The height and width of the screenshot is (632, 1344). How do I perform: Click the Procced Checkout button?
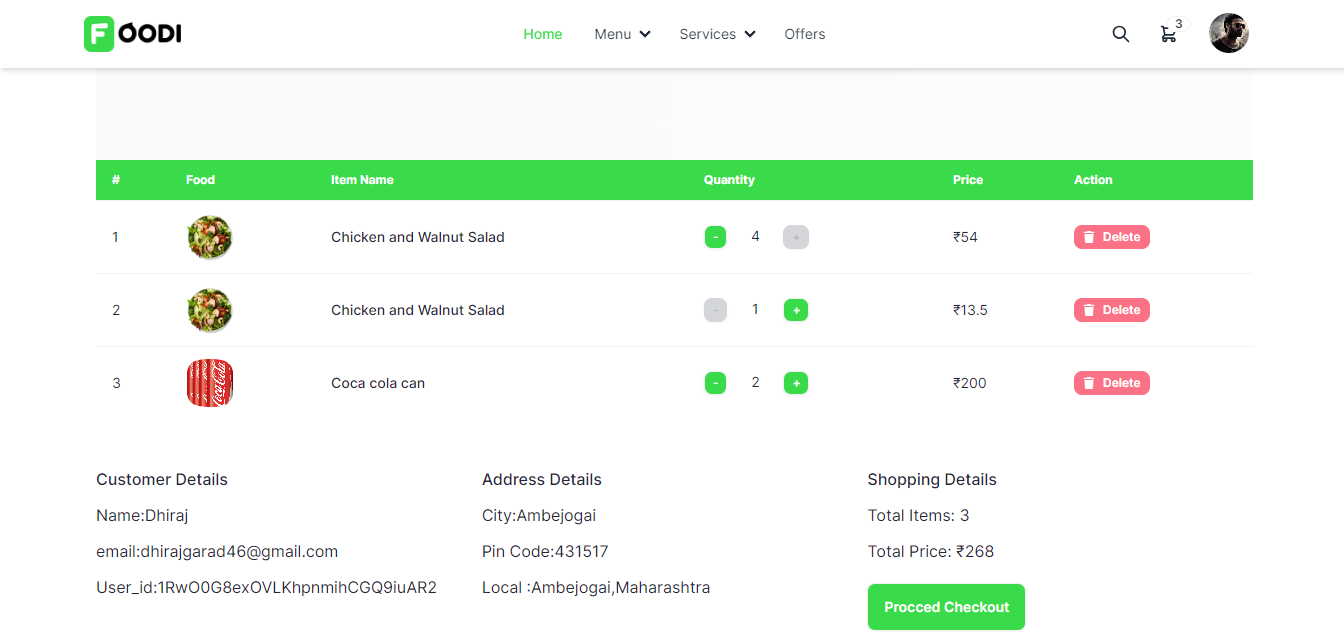pyautogui.click(x=946, y=607)
